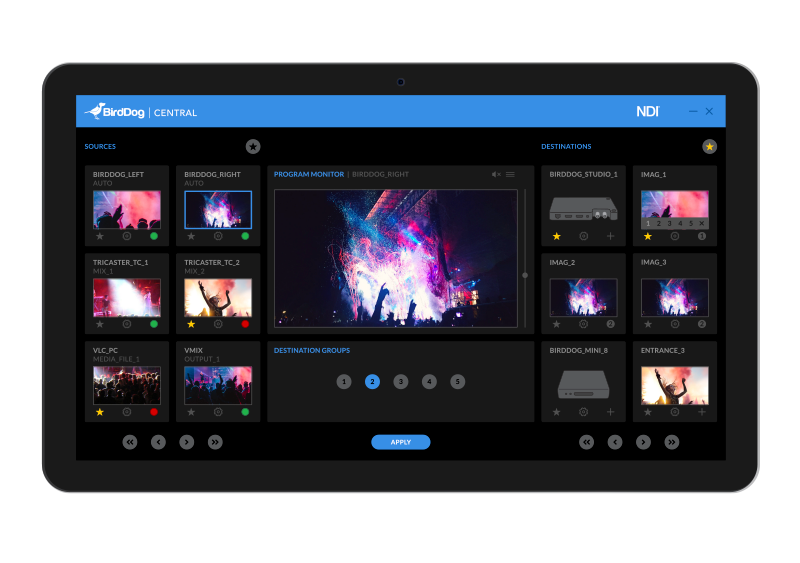Click group badge 1 on IMAG_1
800x563 pixels.
tap(702, 236)
